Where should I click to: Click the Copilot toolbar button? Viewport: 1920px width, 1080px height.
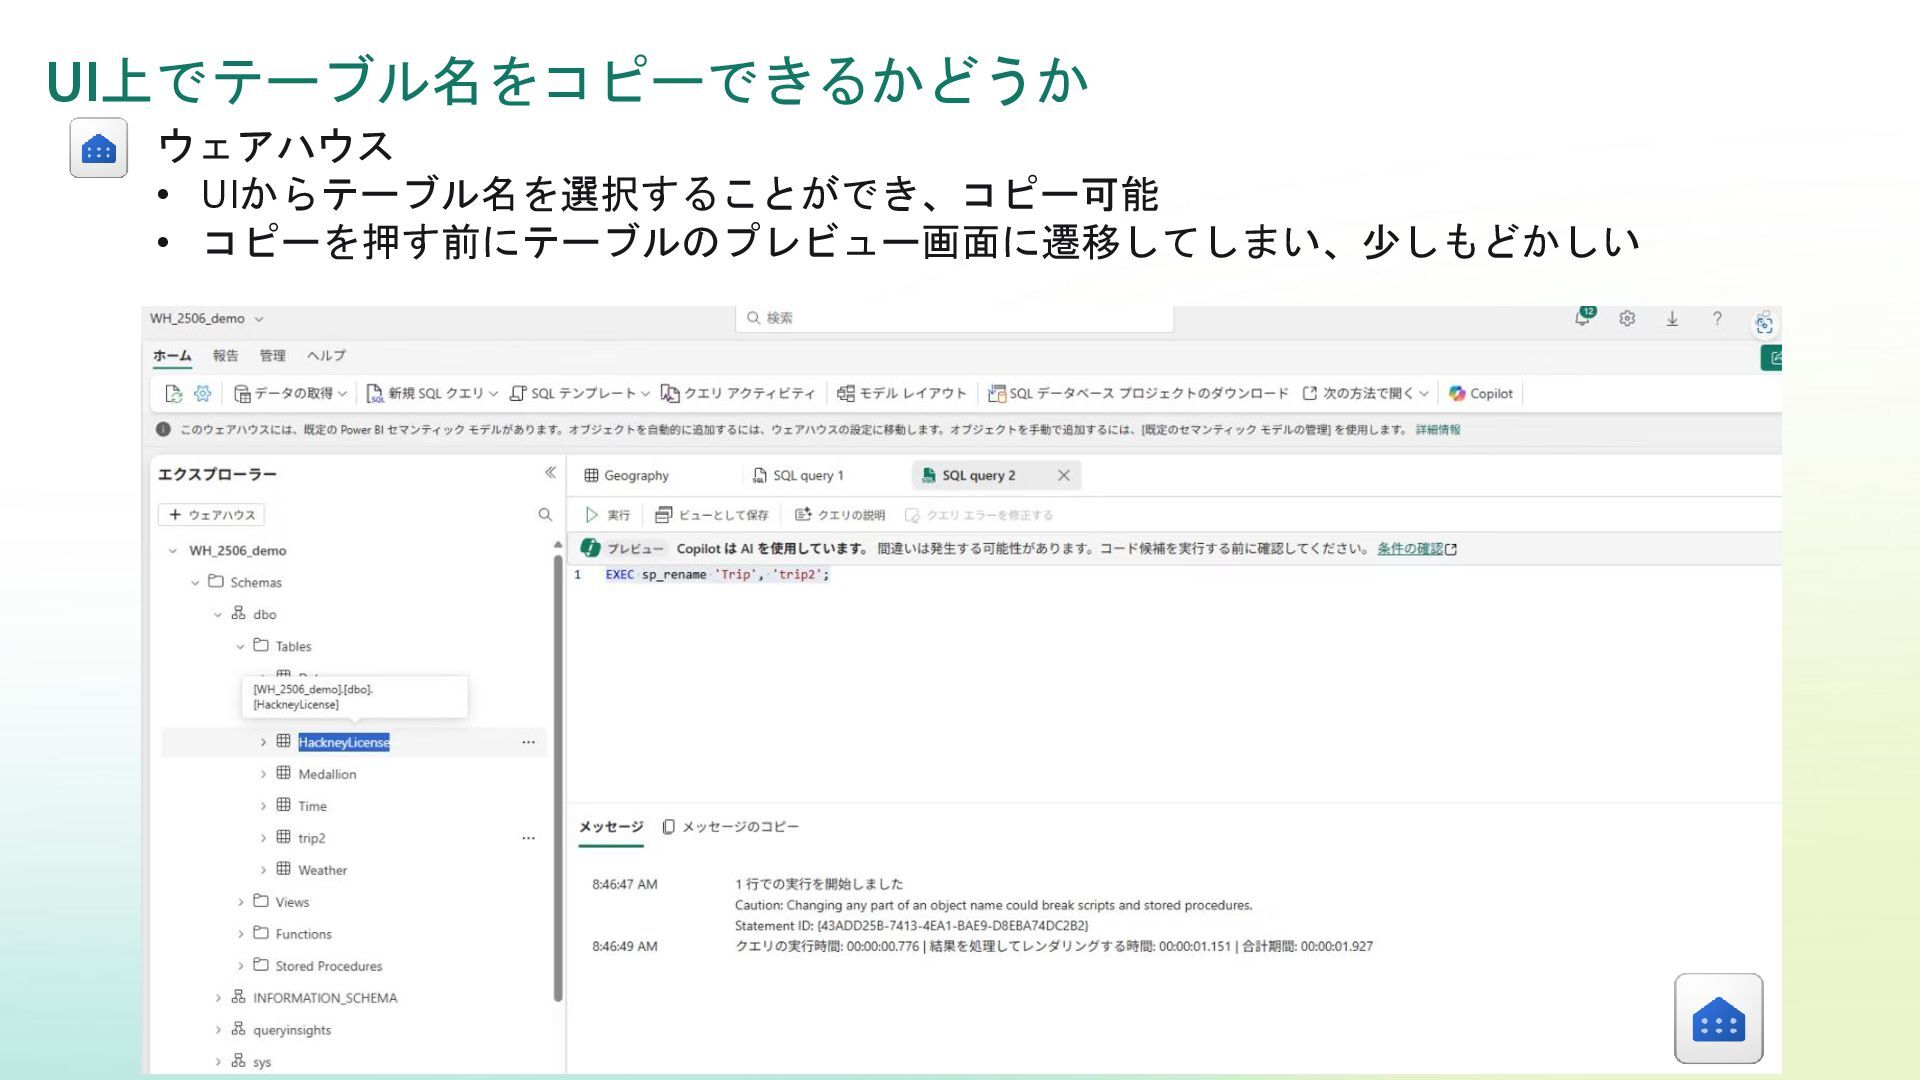[x=1481, y=394]
